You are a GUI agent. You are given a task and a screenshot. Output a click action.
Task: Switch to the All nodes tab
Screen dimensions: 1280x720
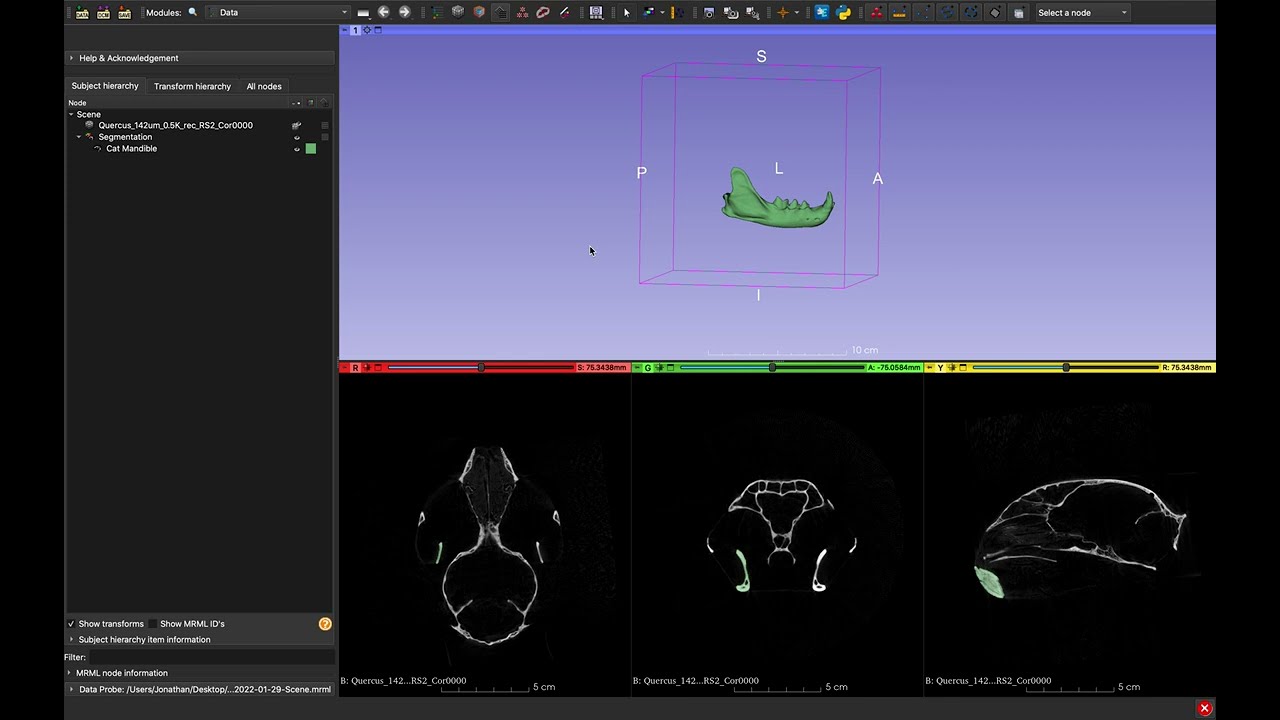[264, 86]
